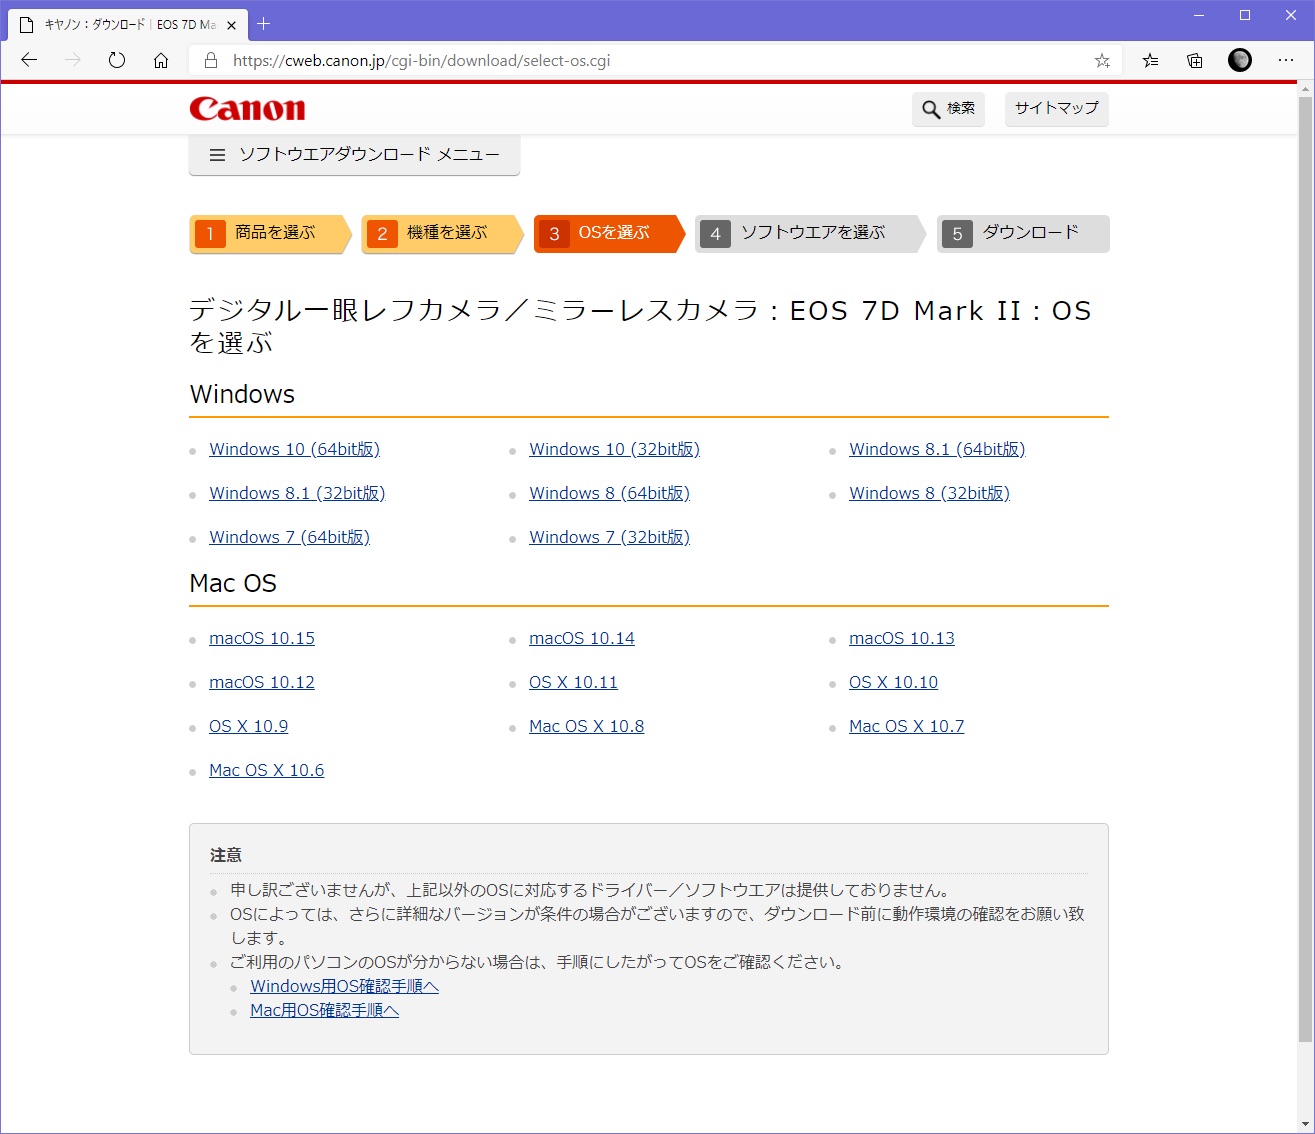1315x1134 pixels.
Task: Add this page to favorites via the star
Action: (x=1102, y=60)
